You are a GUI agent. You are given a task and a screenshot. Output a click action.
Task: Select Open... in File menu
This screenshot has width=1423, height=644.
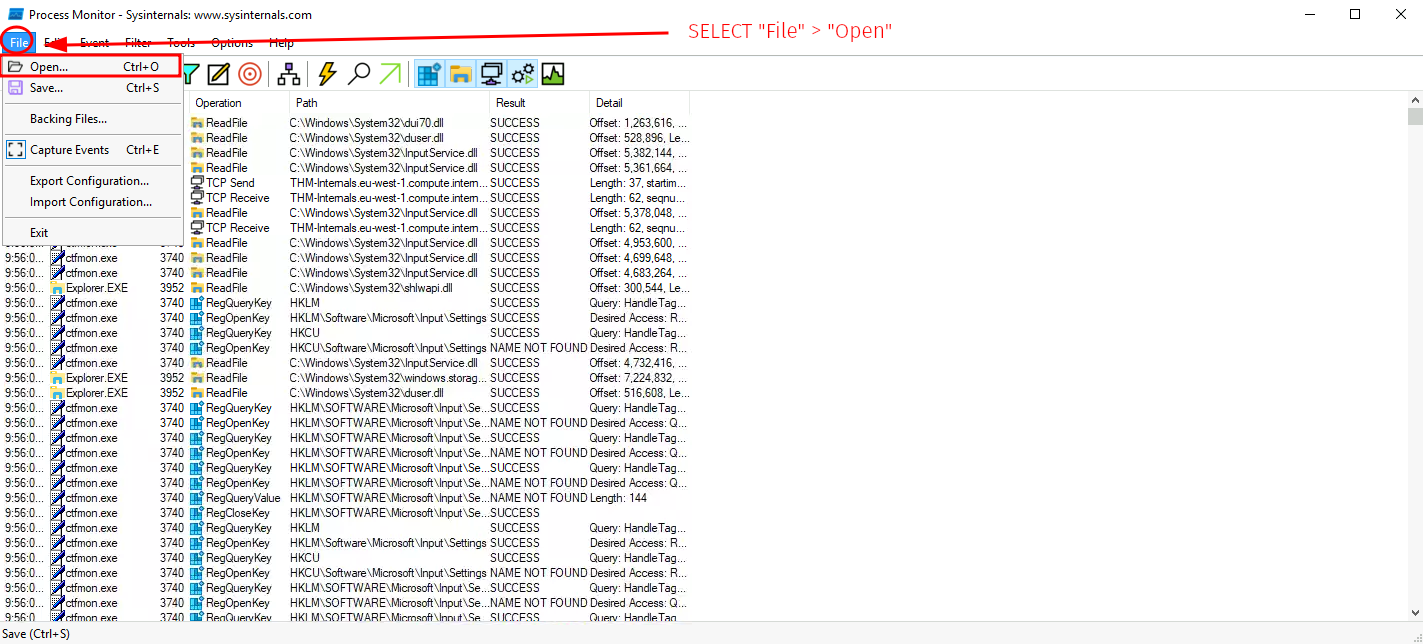click(x=50, y=67)
